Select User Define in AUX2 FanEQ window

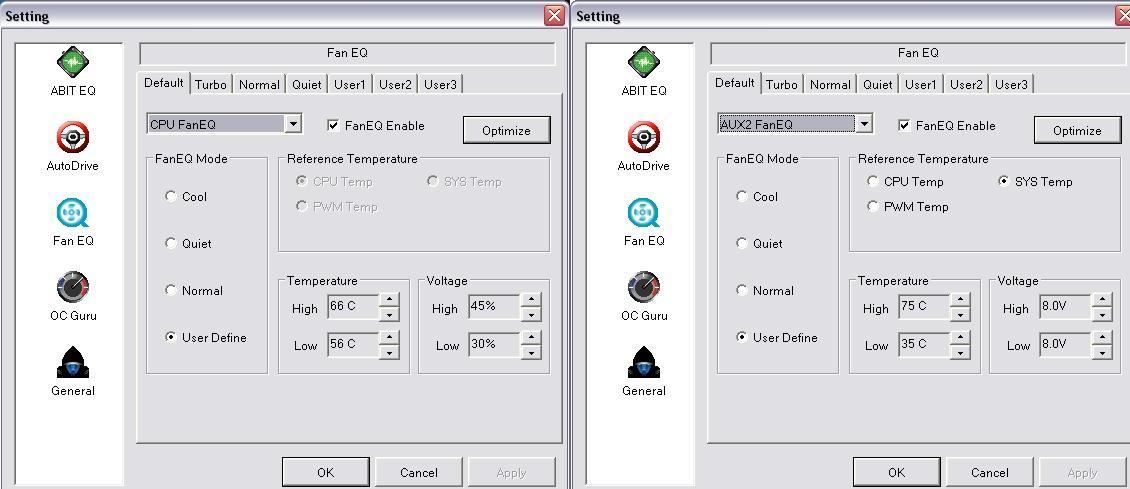tap(742, 337)
